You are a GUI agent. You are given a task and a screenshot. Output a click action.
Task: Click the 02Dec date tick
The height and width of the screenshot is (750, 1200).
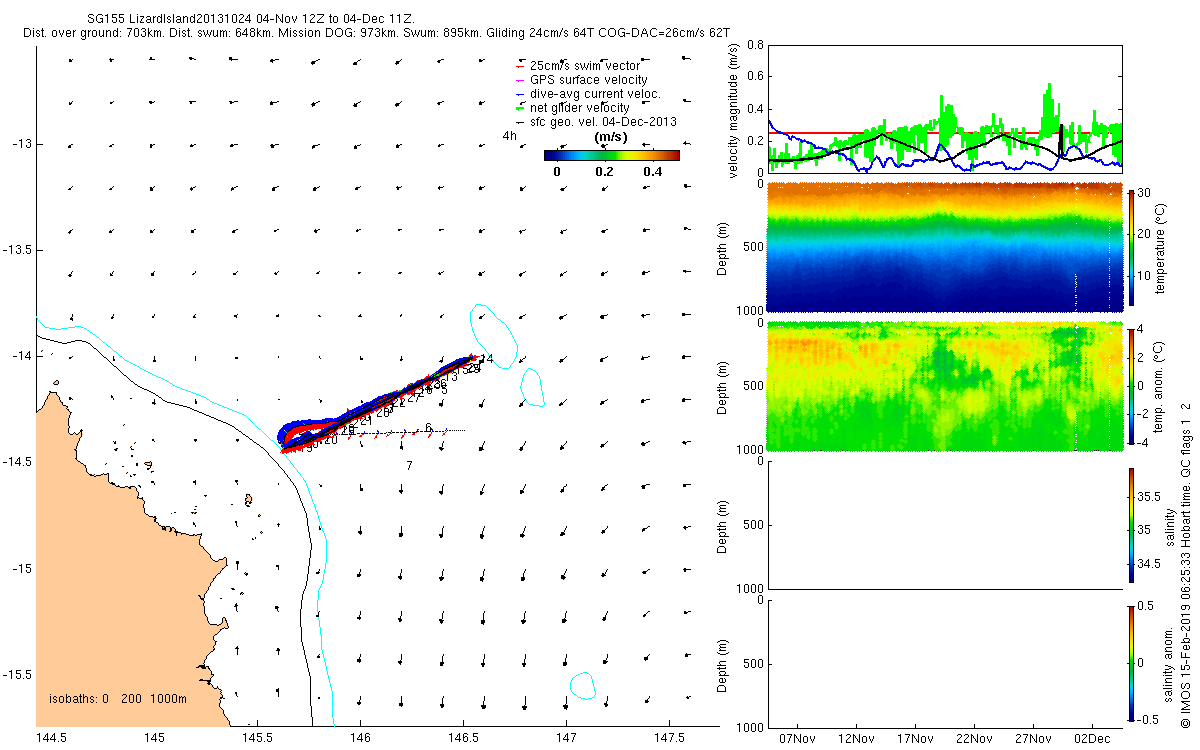(x=1092, y=738)
